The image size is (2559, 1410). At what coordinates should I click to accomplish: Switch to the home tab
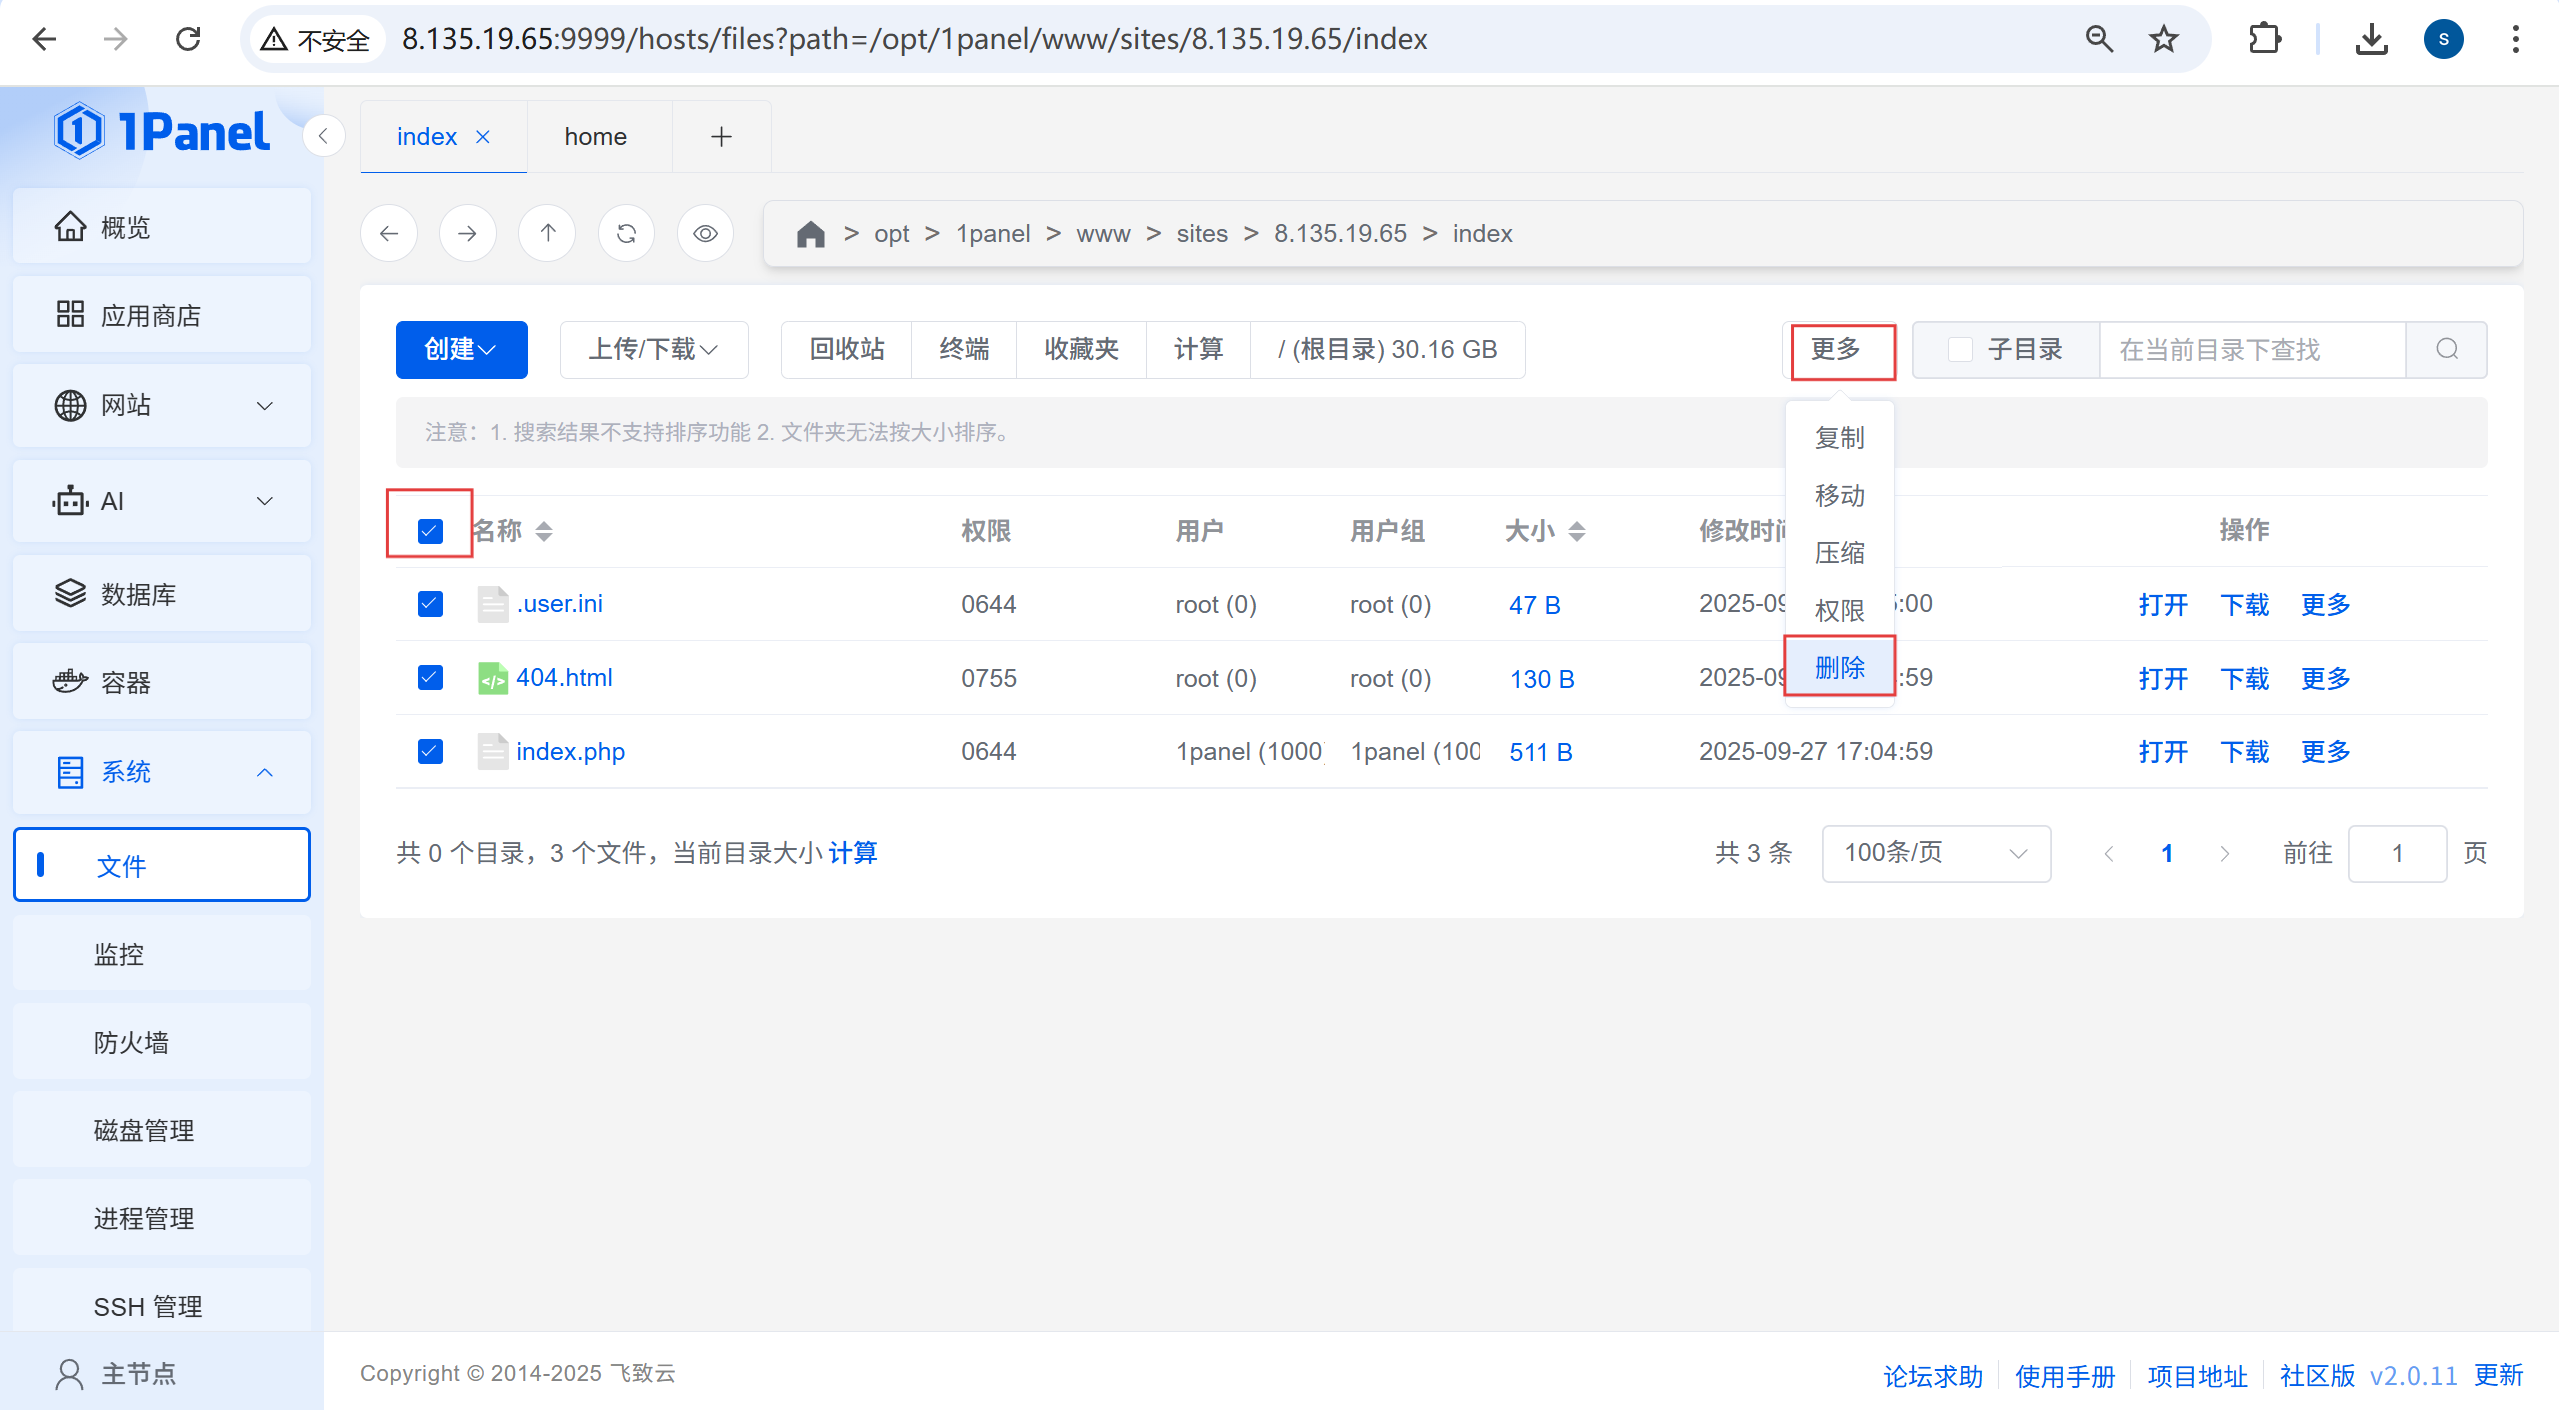[x=596, y=137]
